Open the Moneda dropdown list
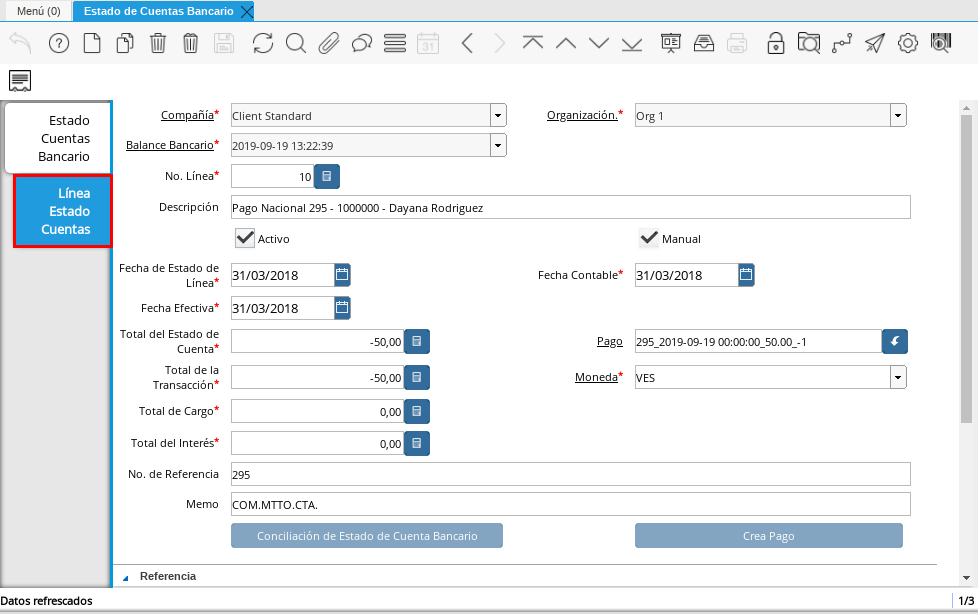Screen dimensions: 978x614 pyautogui.click(x=898, y=378)
